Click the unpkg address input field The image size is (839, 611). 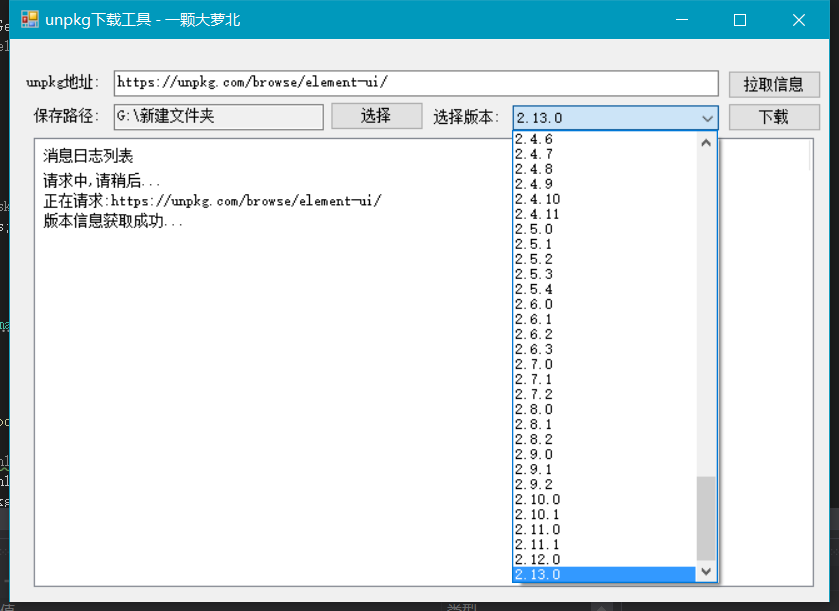pos(415,84)
